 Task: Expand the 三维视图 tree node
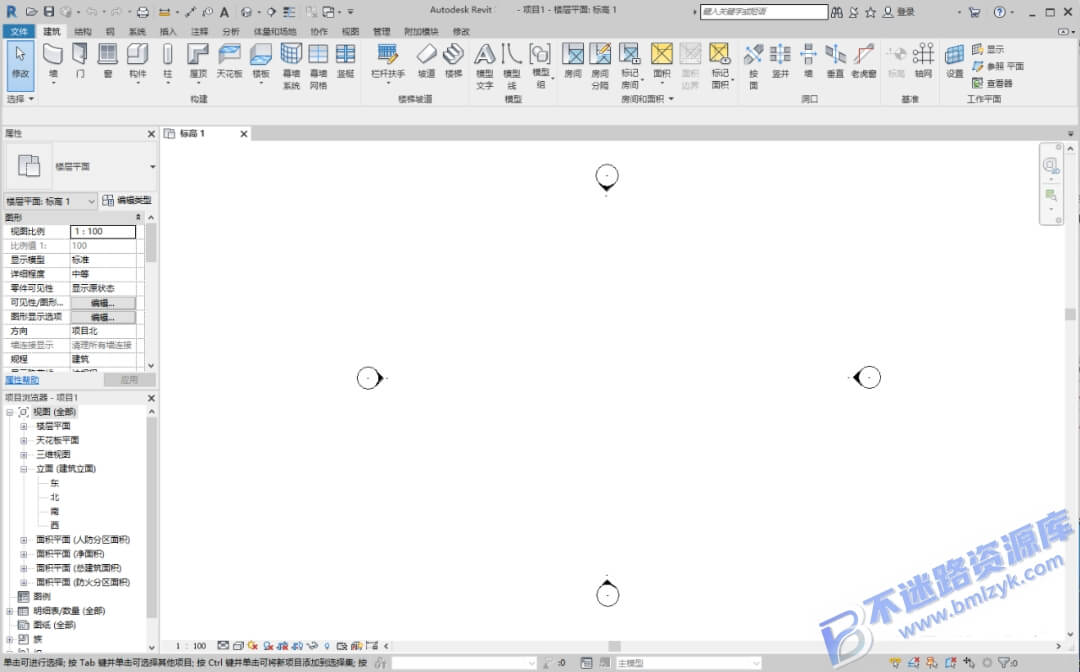coord(23,454)
